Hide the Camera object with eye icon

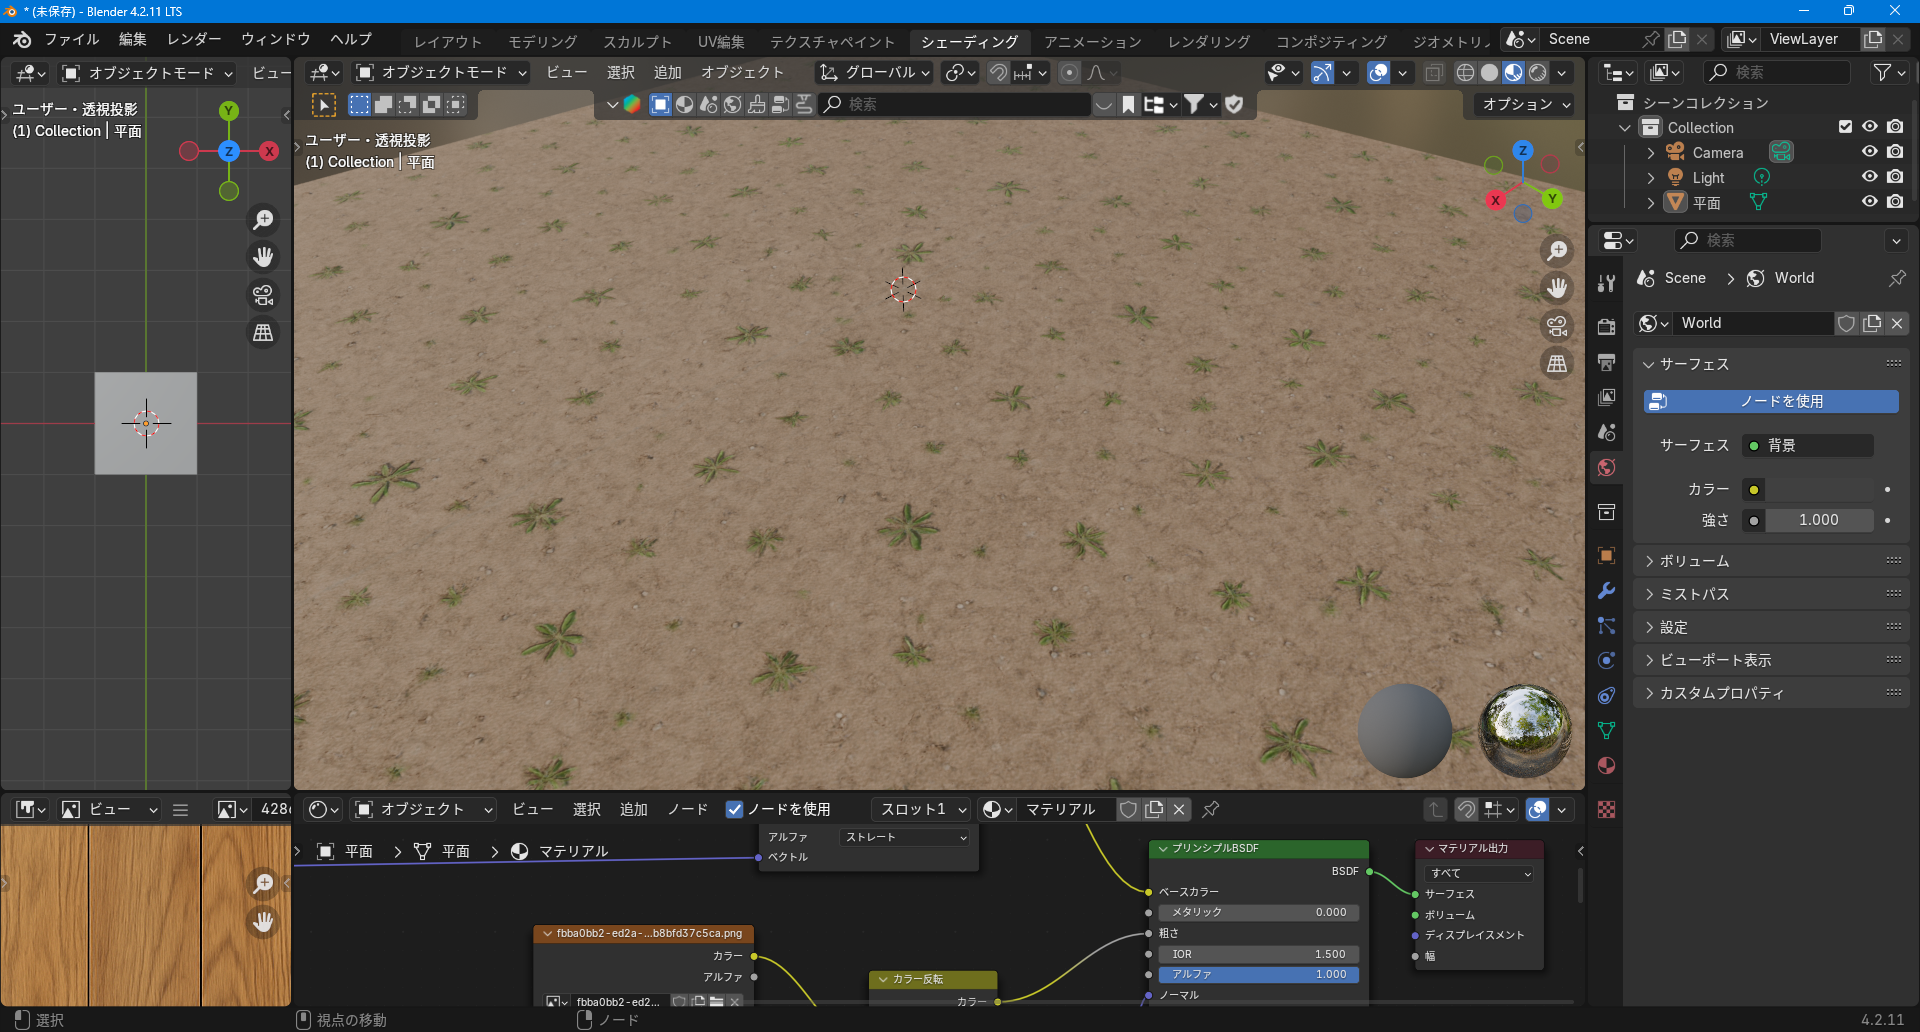(x=1869, y=151)
